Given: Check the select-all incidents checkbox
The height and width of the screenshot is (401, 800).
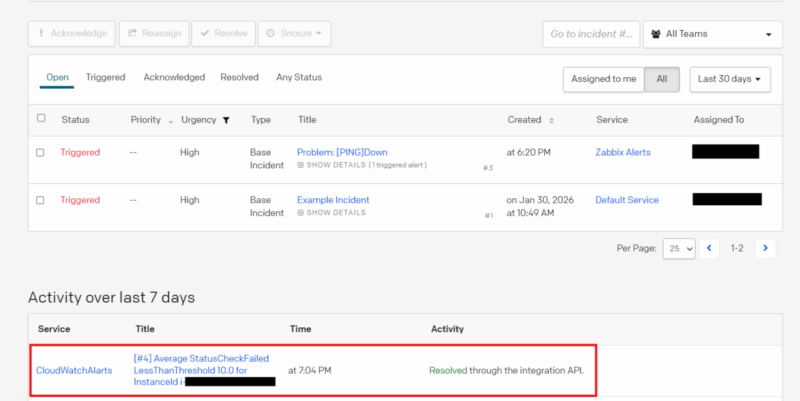Looking at the screenshot, I should click(41, 119).
